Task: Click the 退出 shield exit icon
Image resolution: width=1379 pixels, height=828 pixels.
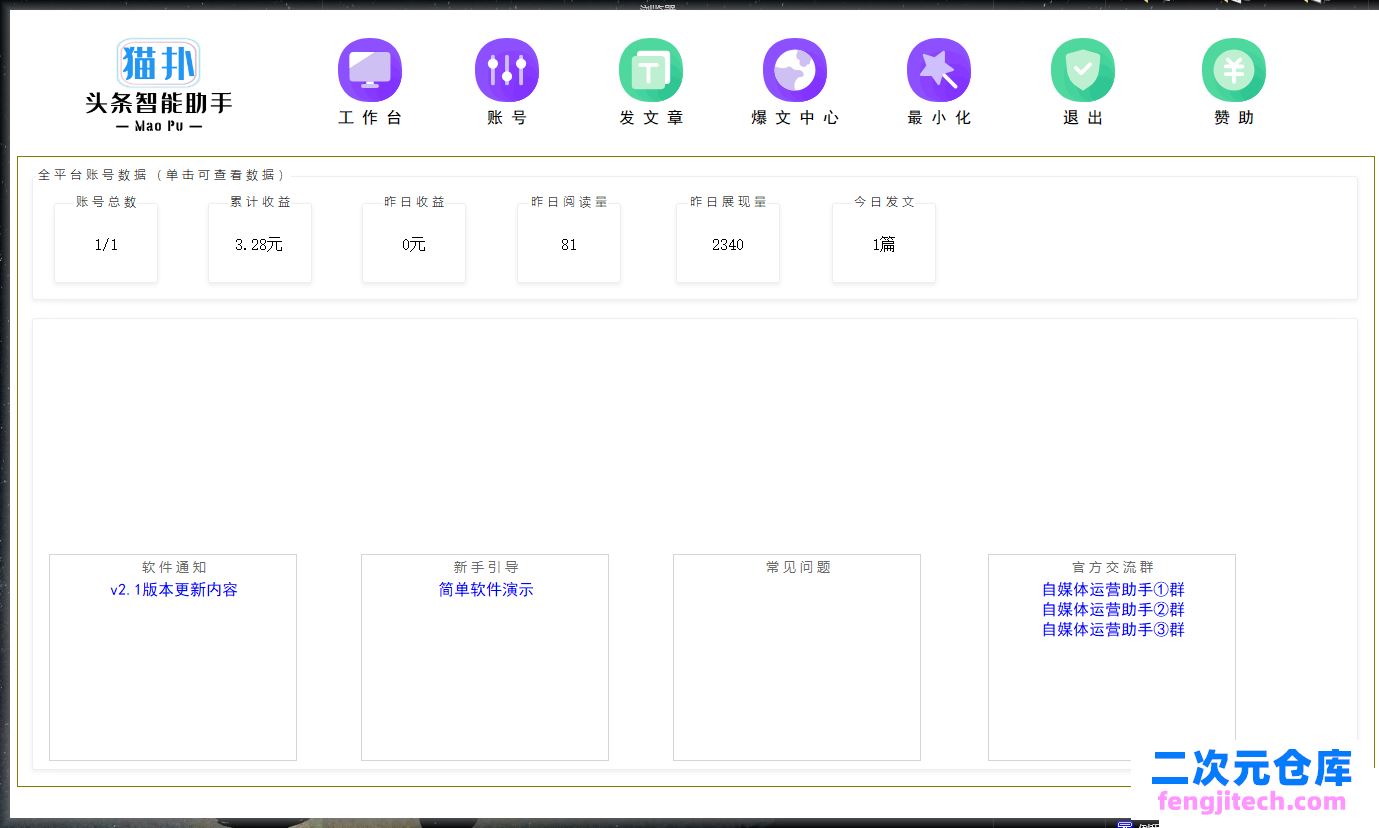Action: pyautogui.click(x=1083, y=70)
